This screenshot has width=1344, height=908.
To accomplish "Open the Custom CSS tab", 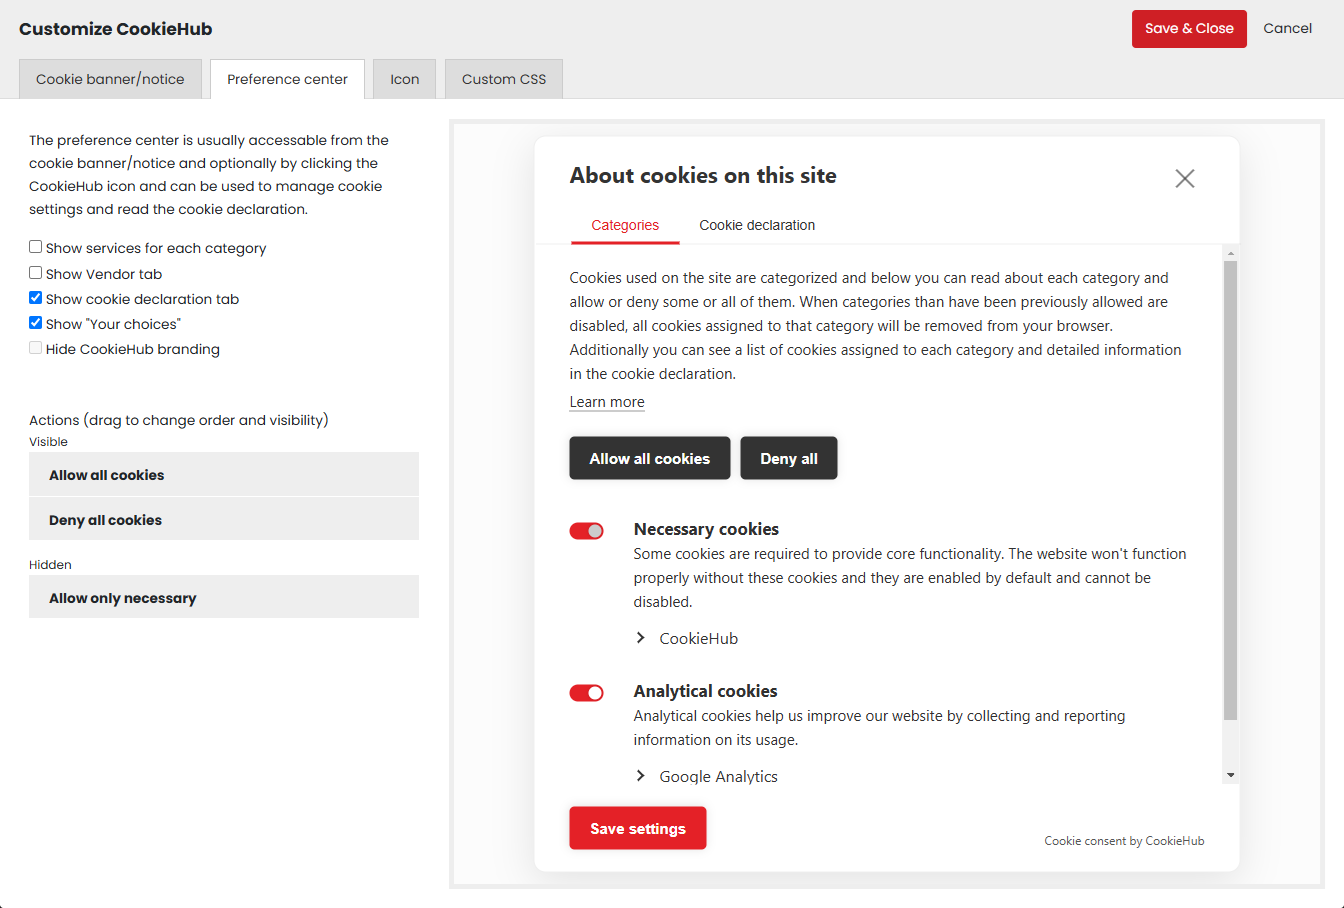I will click(x=504, y=79).
